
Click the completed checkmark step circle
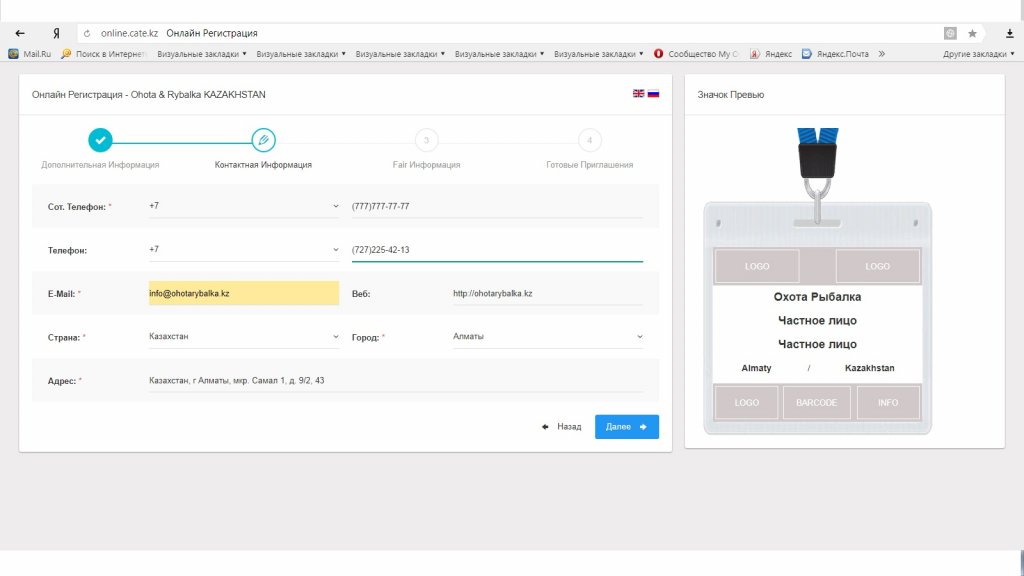(100, 140)
